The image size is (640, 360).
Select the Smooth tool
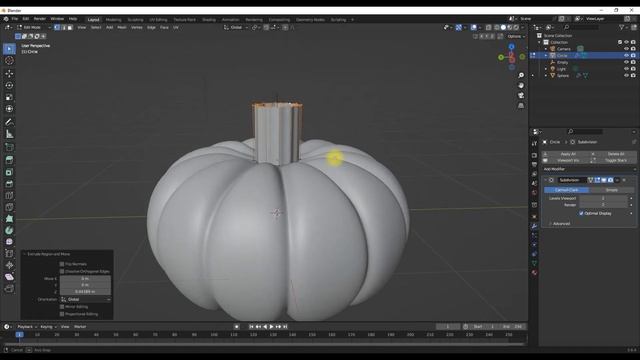pyautogui.click(x=9, y=242)
